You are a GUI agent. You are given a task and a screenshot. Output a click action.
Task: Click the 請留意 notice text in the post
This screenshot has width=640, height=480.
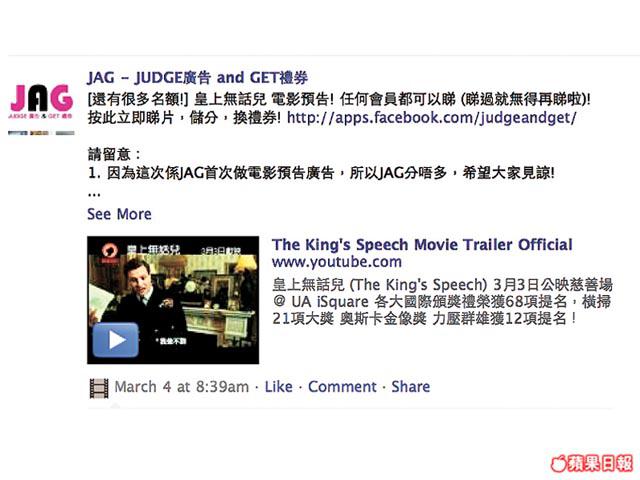click(114, 154)
